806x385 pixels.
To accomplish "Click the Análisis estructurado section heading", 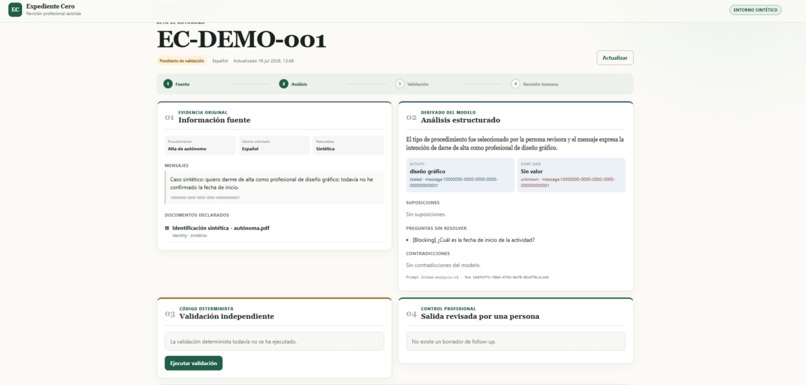I will click(x=460, y=120).
